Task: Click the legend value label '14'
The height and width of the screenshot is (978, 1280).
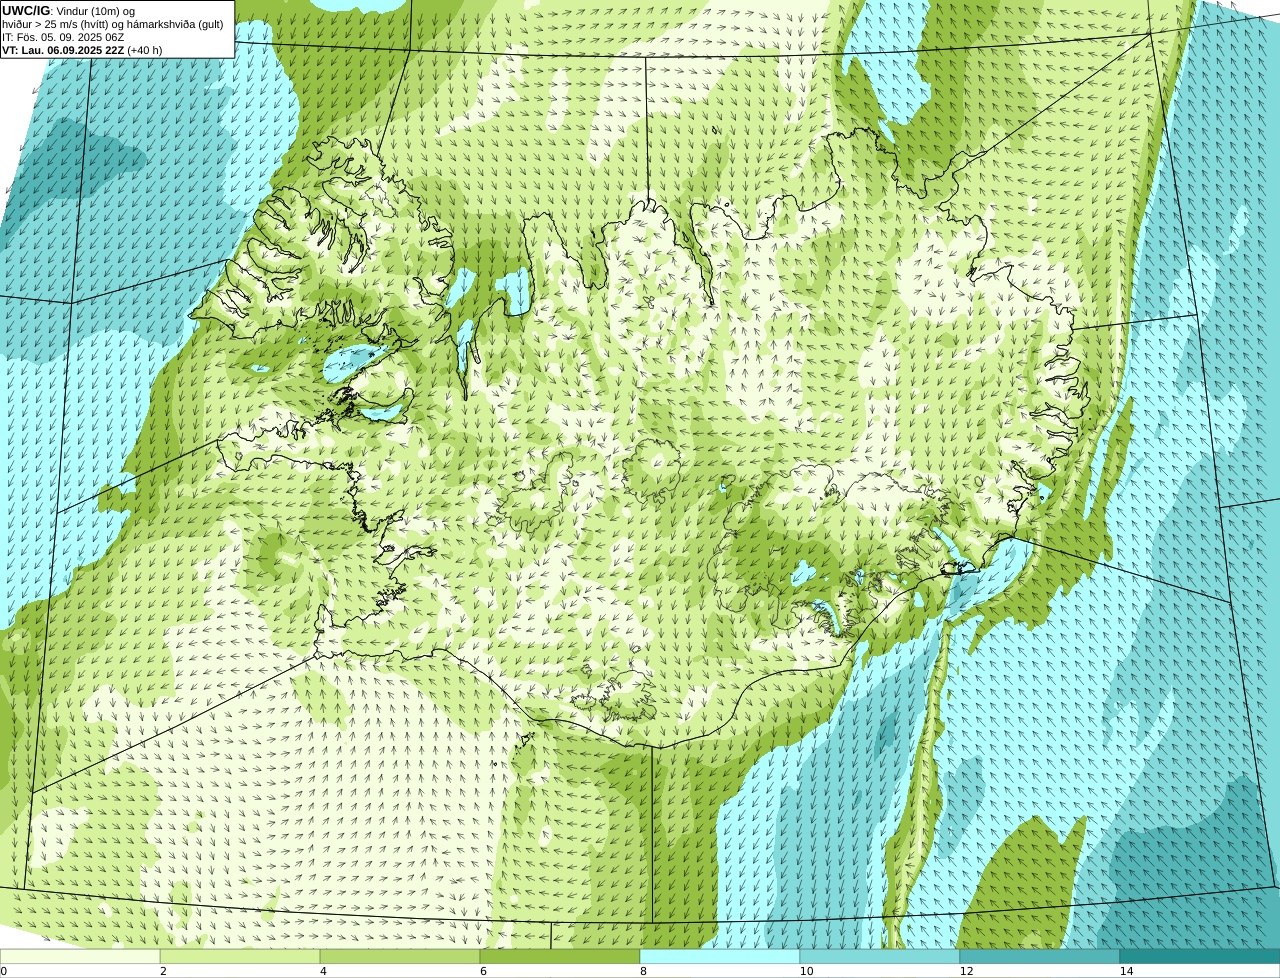Action: (1126, 971)
